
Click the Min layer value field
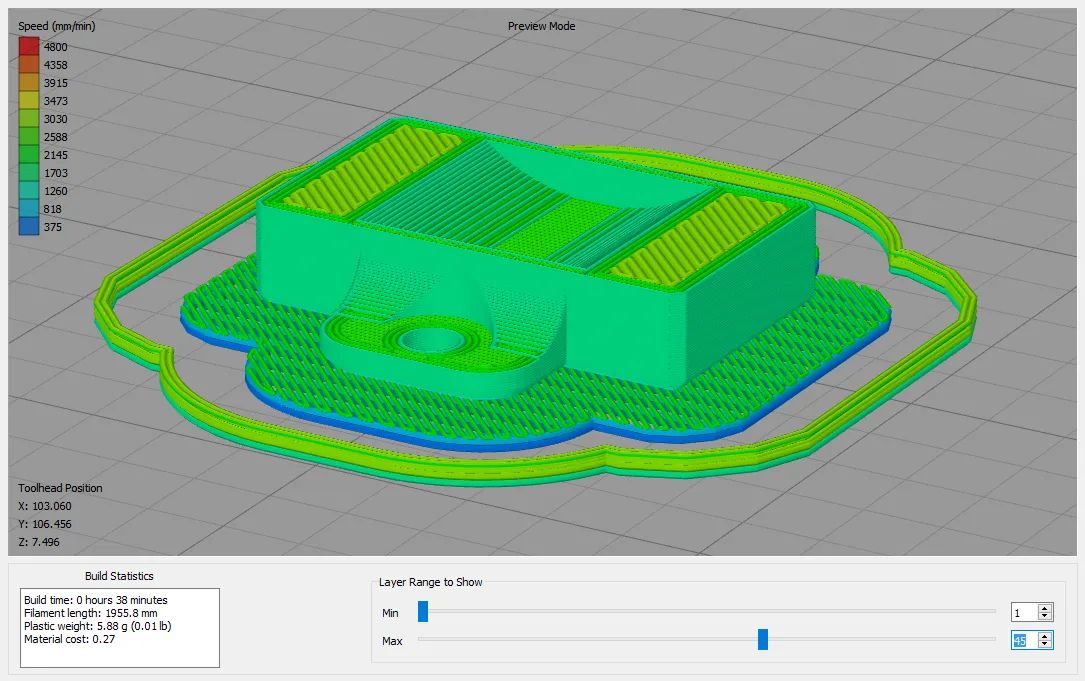[1024, 612]
